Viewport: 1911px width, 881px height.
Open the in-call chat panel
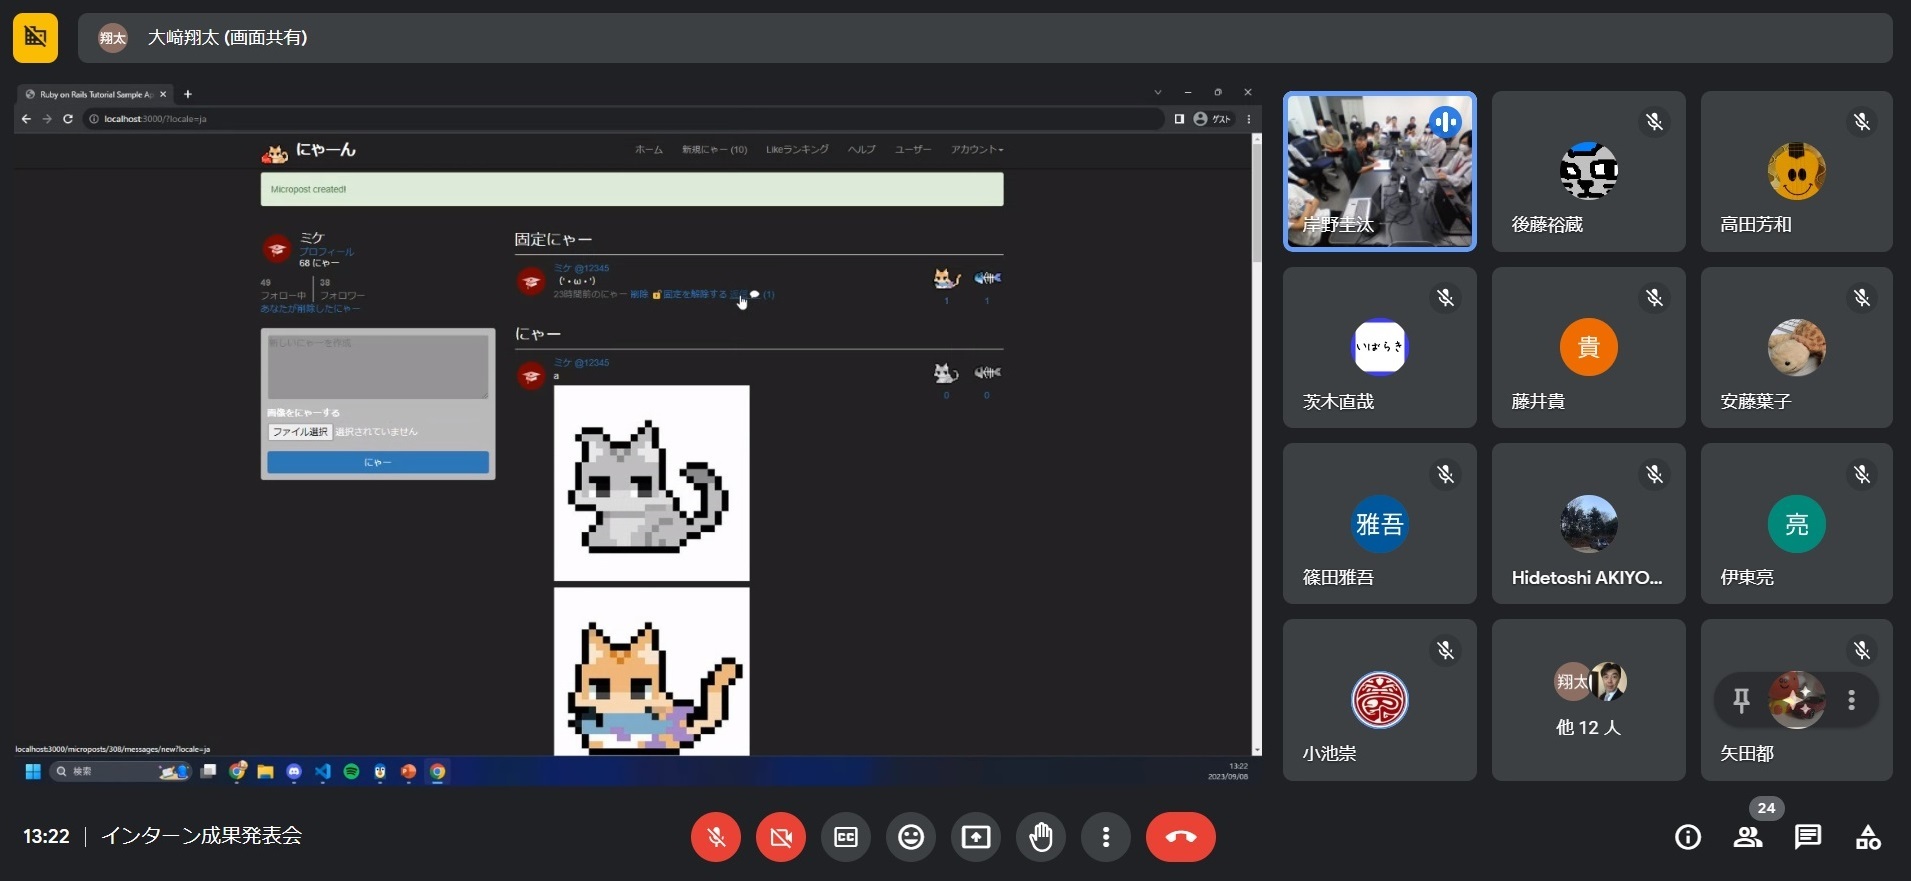pyautogui.click(x=1808, y=837)
